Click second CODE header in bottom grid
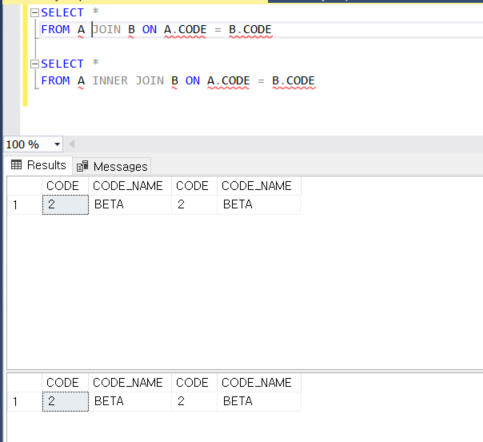This screenshot has height=442, width=483. pyautogui.click(x=194, y=383)
